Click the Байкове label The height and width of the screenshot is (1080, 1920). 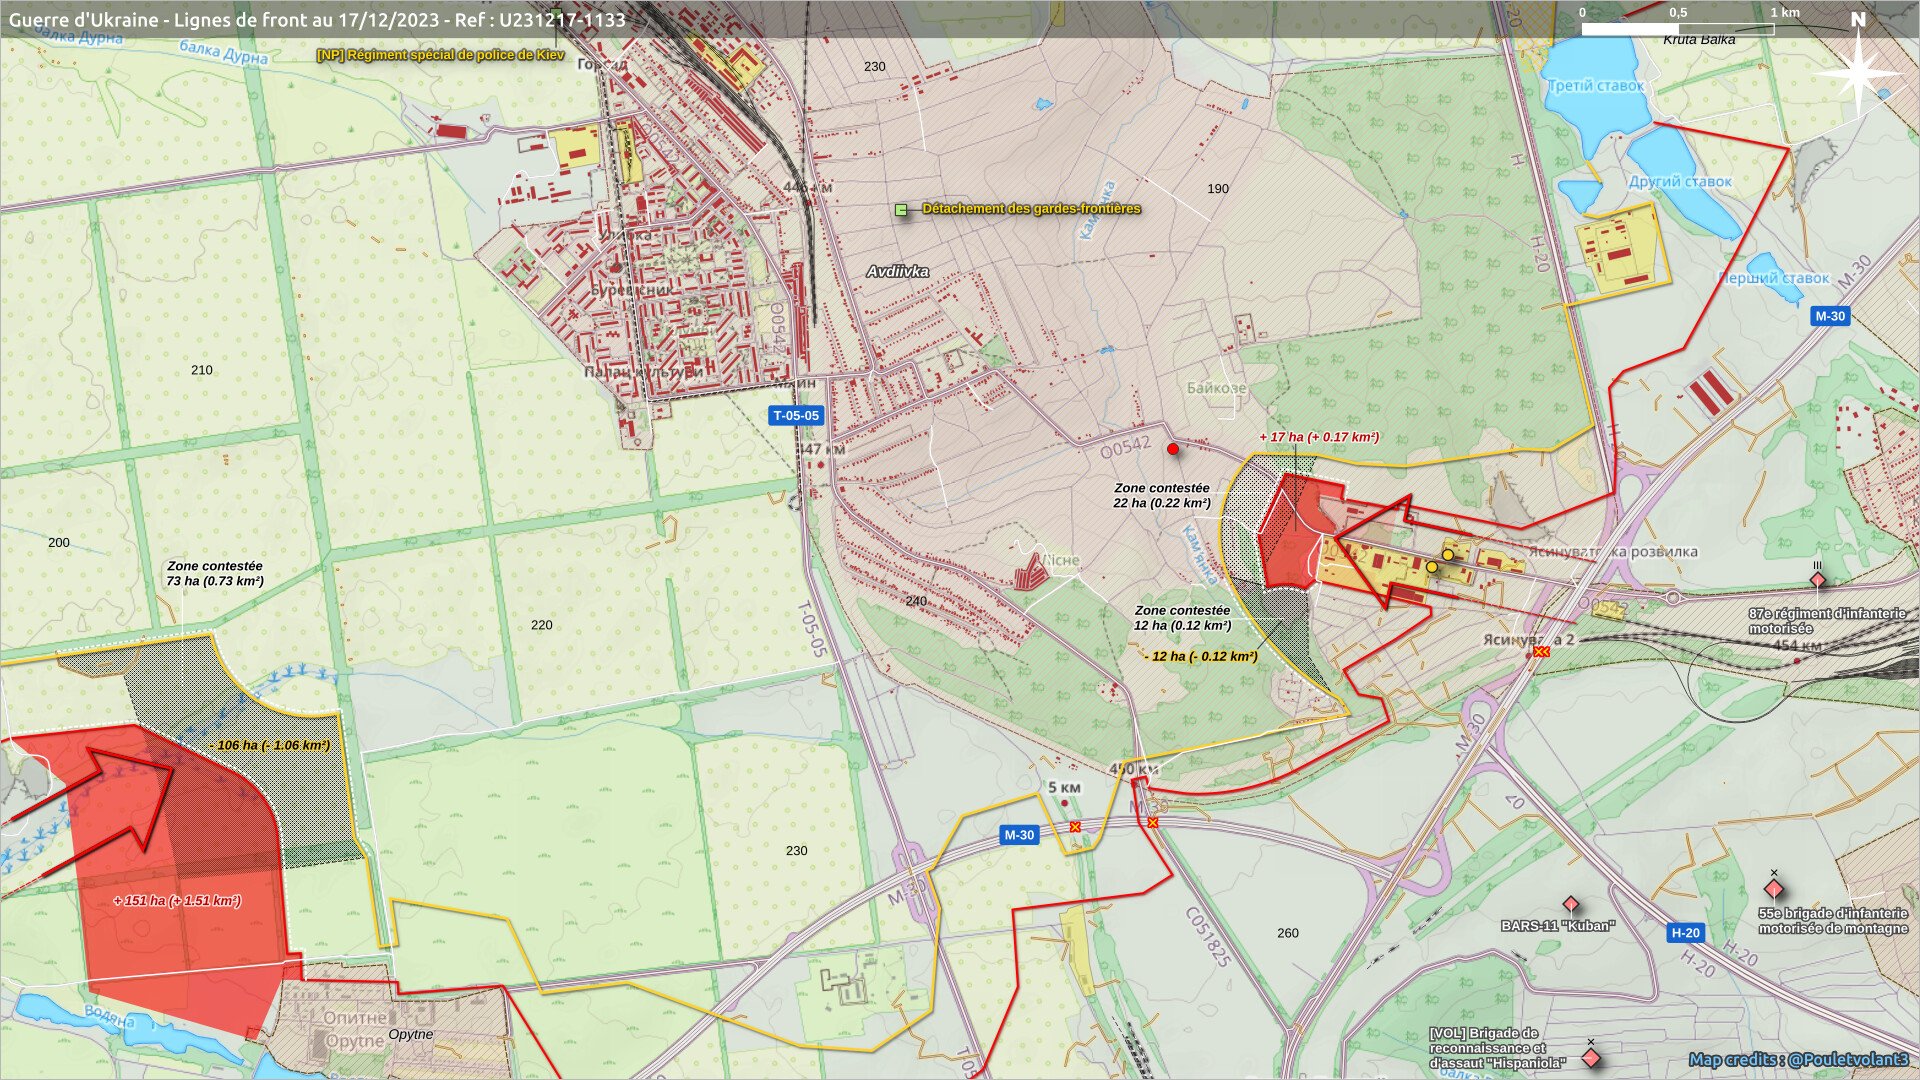coord(1217,388)
